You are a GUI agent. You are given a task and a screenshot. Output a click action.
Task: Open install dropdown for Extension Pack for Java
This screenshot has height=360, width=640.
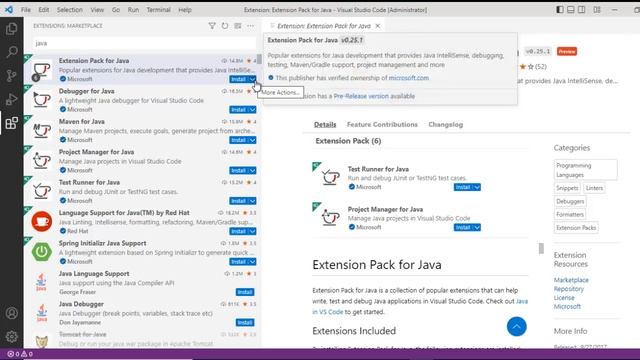253,79
